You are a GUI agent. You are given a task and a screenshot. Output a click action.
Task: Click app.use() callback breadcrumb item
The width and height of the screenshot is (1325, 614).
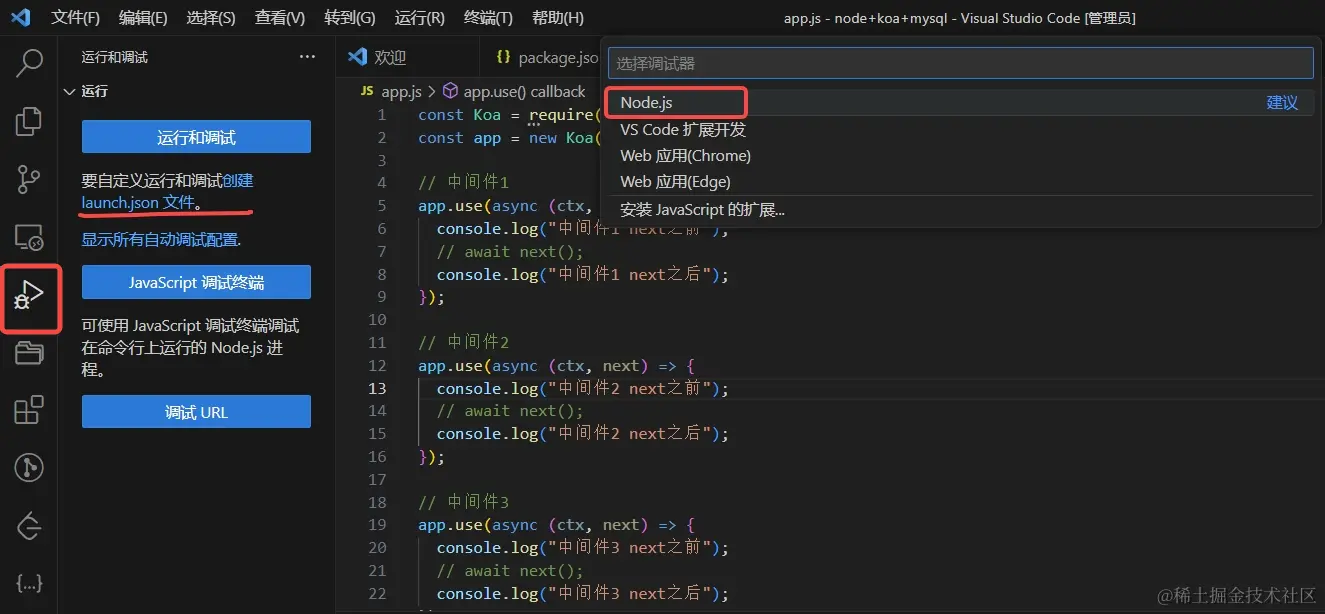[525, 91]
